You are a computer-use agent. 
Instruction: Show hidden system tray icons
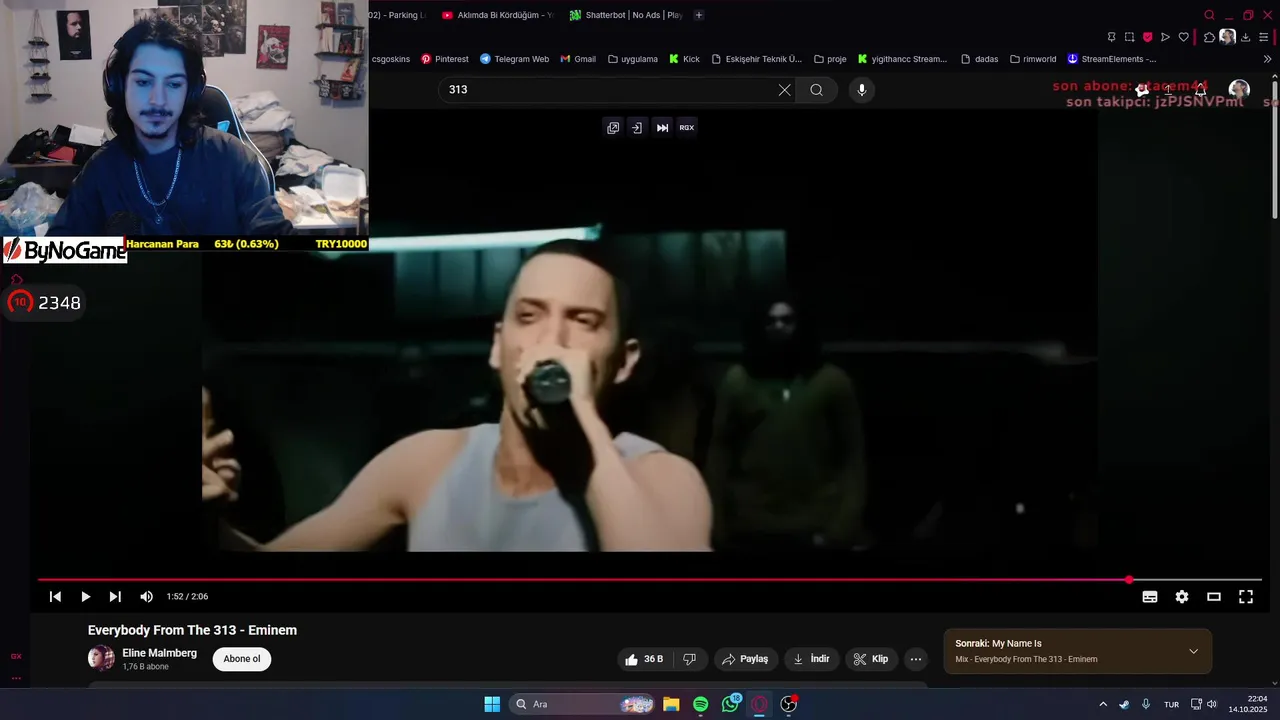pos(1103,704)
